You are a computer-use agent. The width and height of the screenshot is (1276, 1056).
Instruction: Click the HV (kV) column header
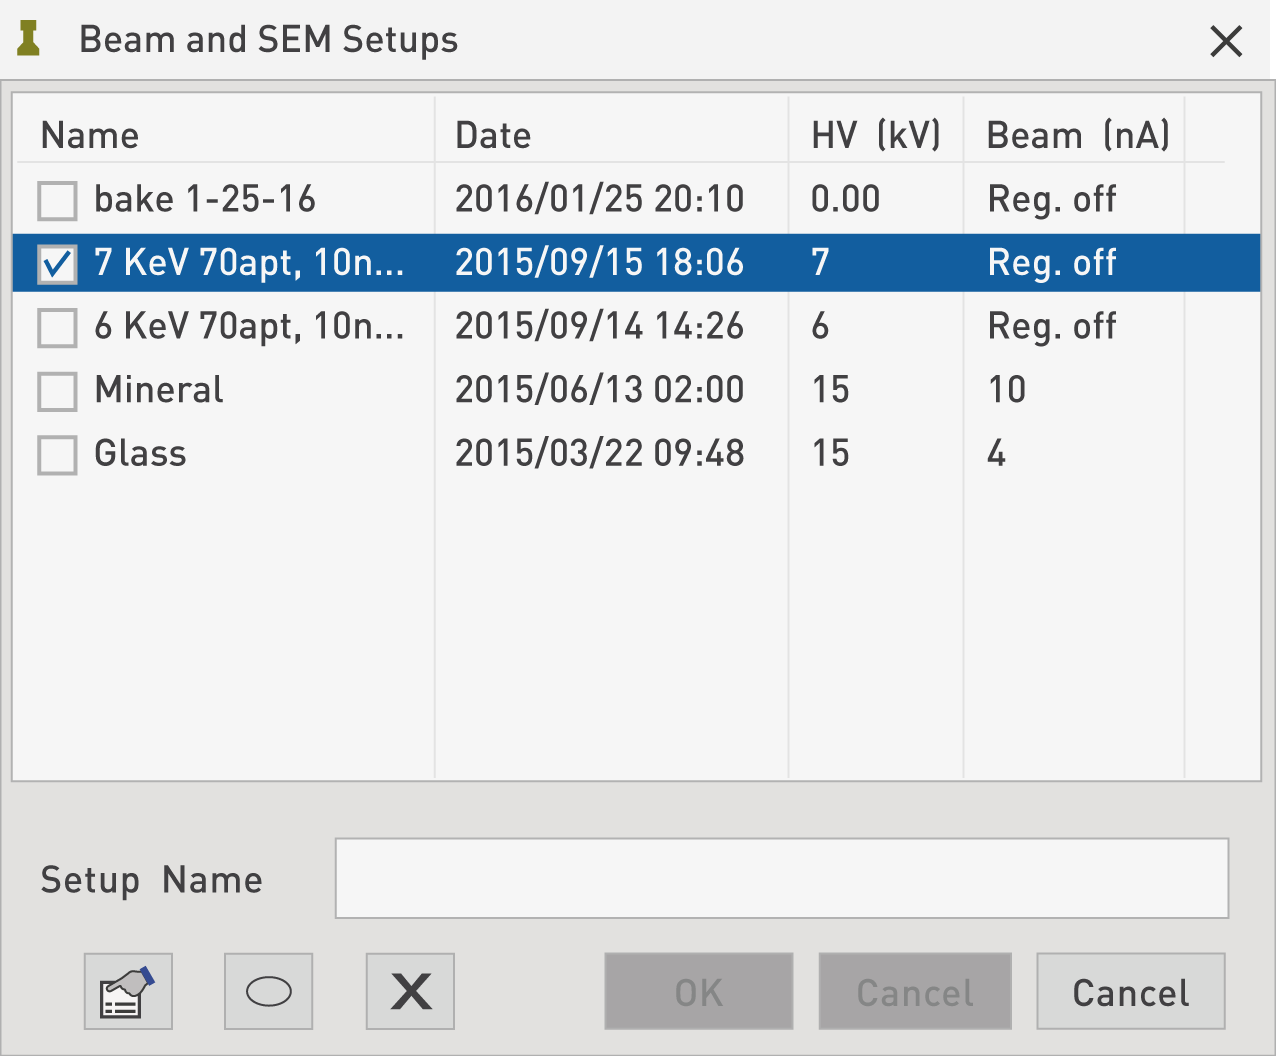875,135
